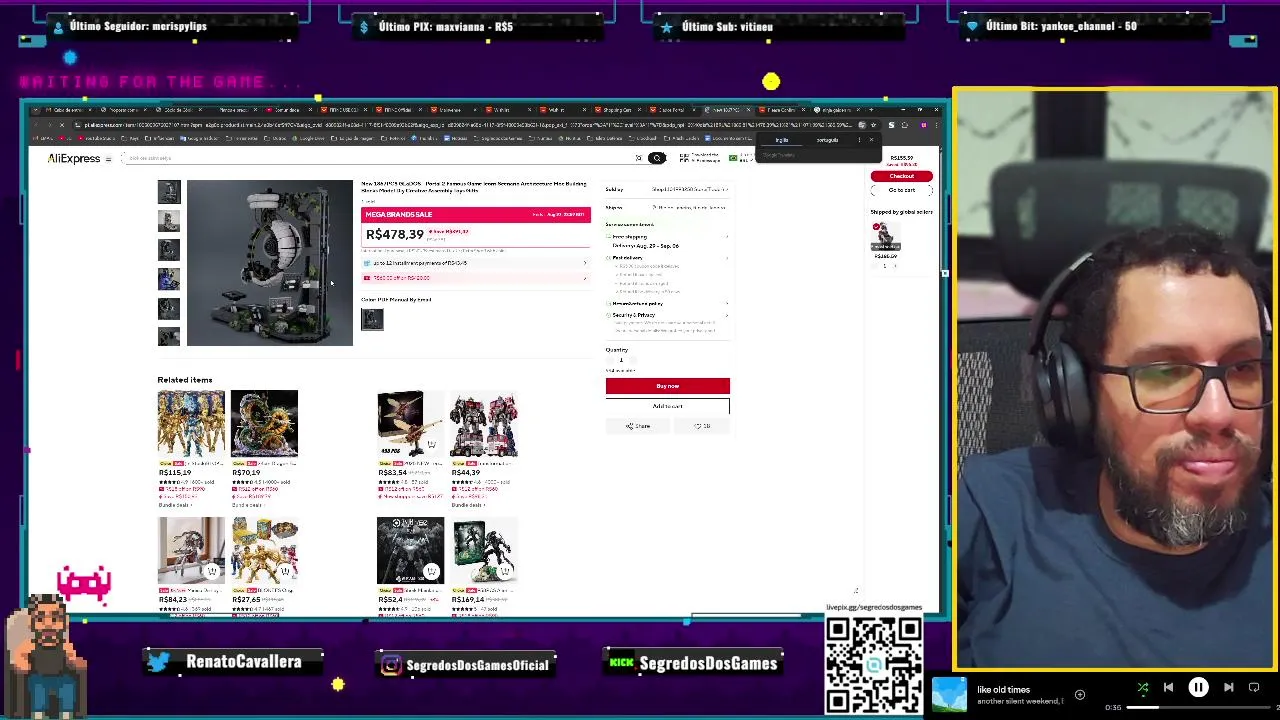
Task: Open the main Portal model product image
Action: click(x=270, y=263)
